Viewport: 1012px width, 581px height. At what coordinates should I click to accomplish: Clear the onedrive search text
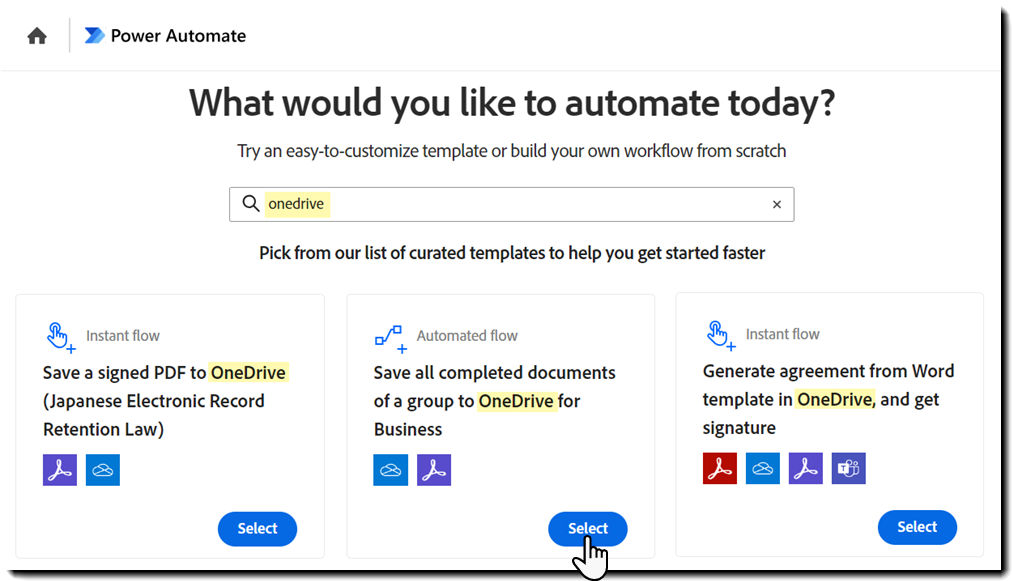pos(777,204)
